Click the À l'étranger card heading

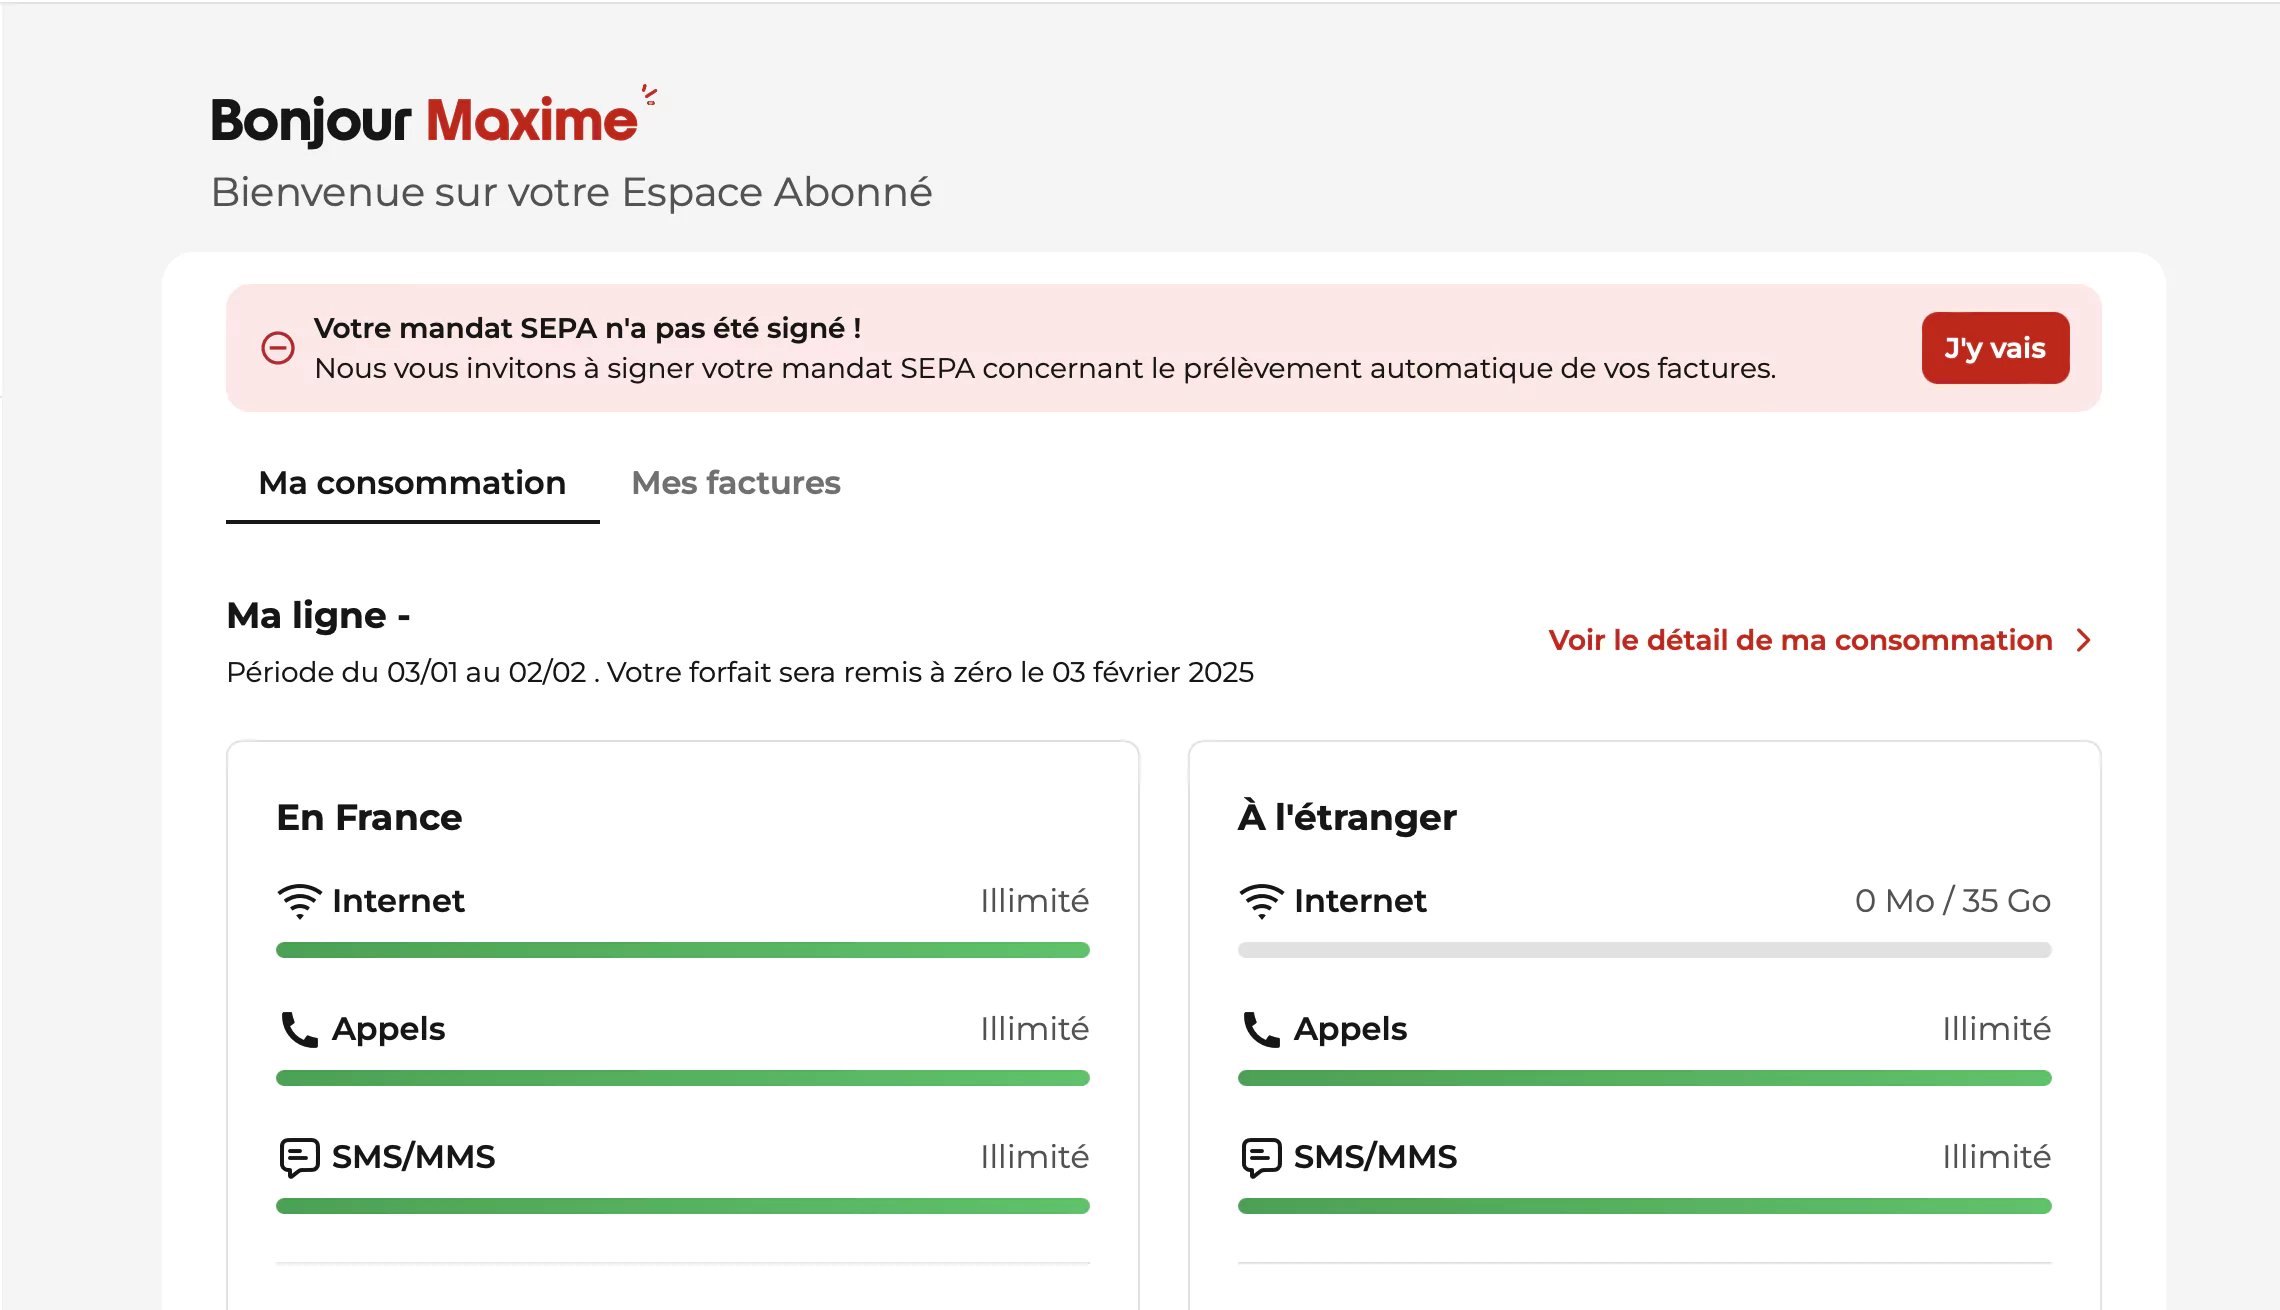(1347, 818)
